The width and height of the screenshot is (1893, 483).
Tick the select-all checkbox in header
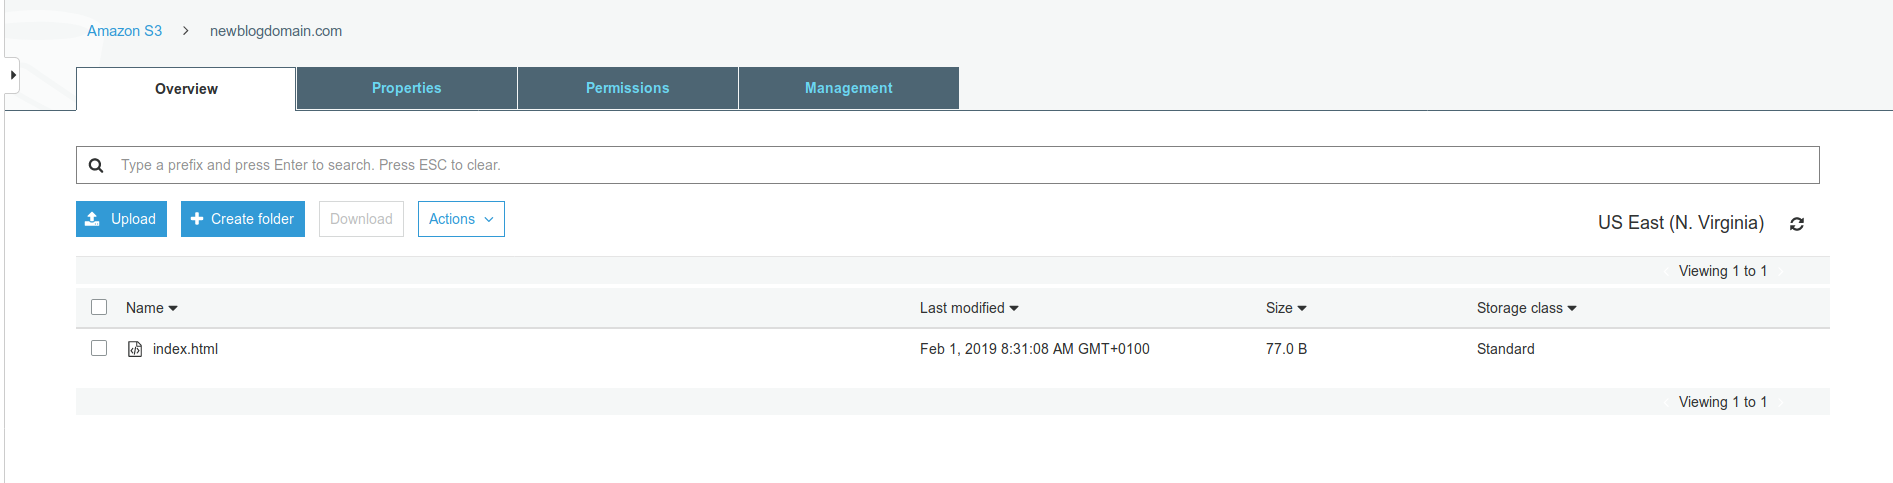tap(99, 307)
